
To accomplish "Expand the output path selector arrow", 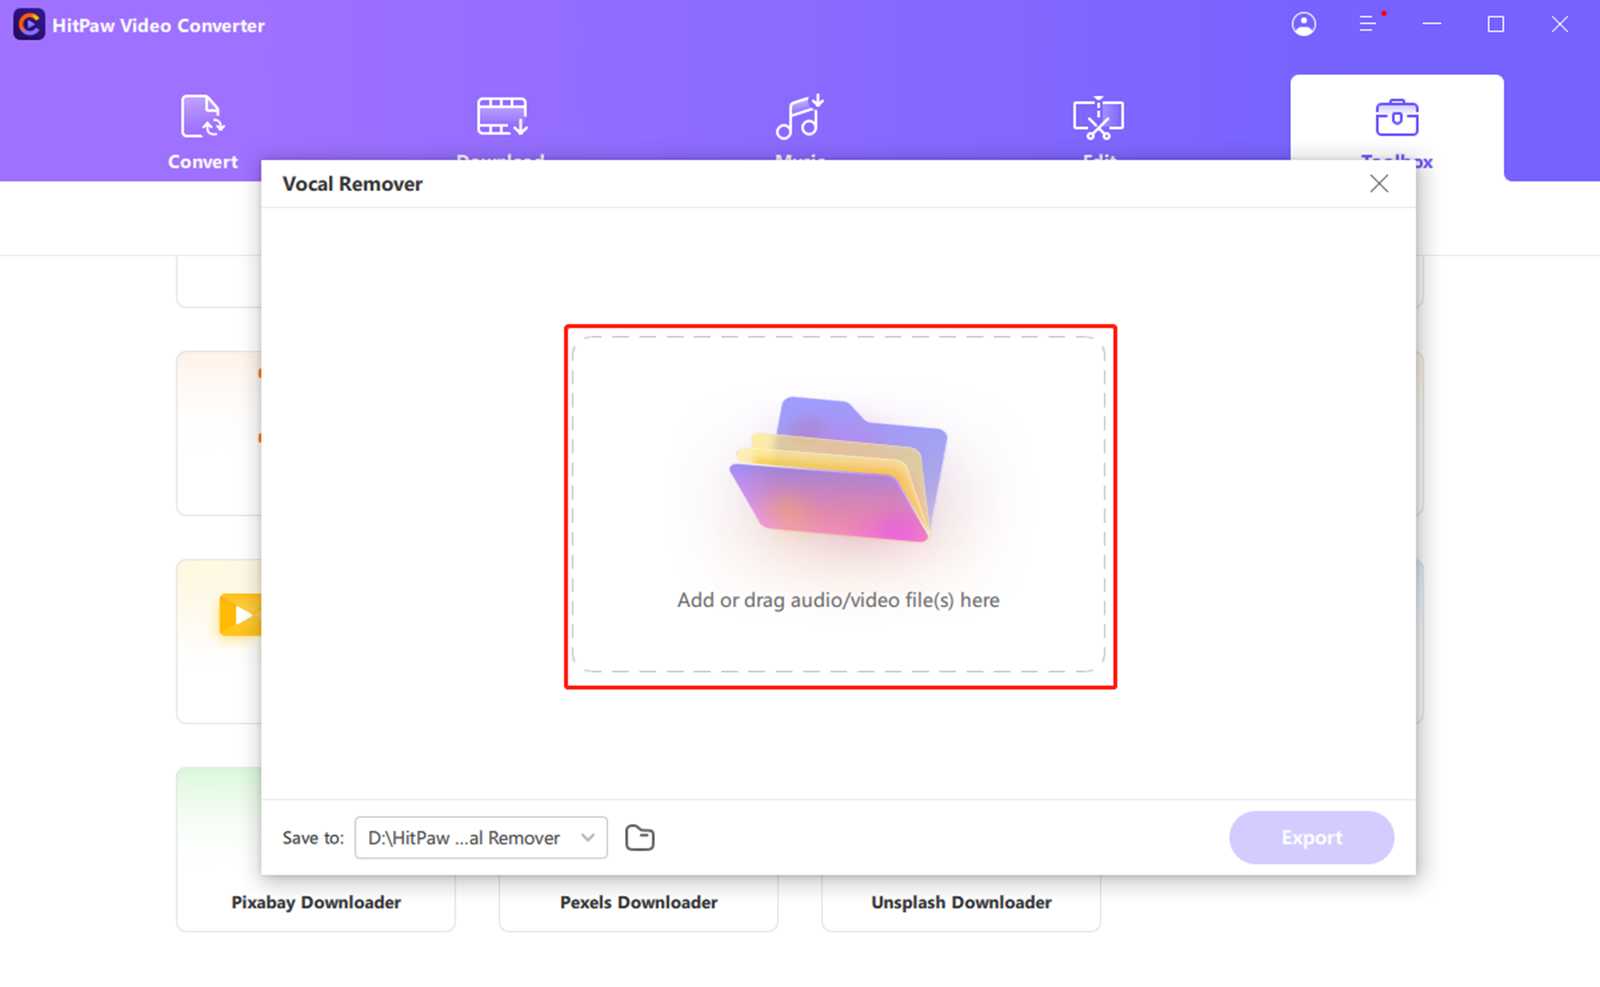I will click(x=590, y=838).
